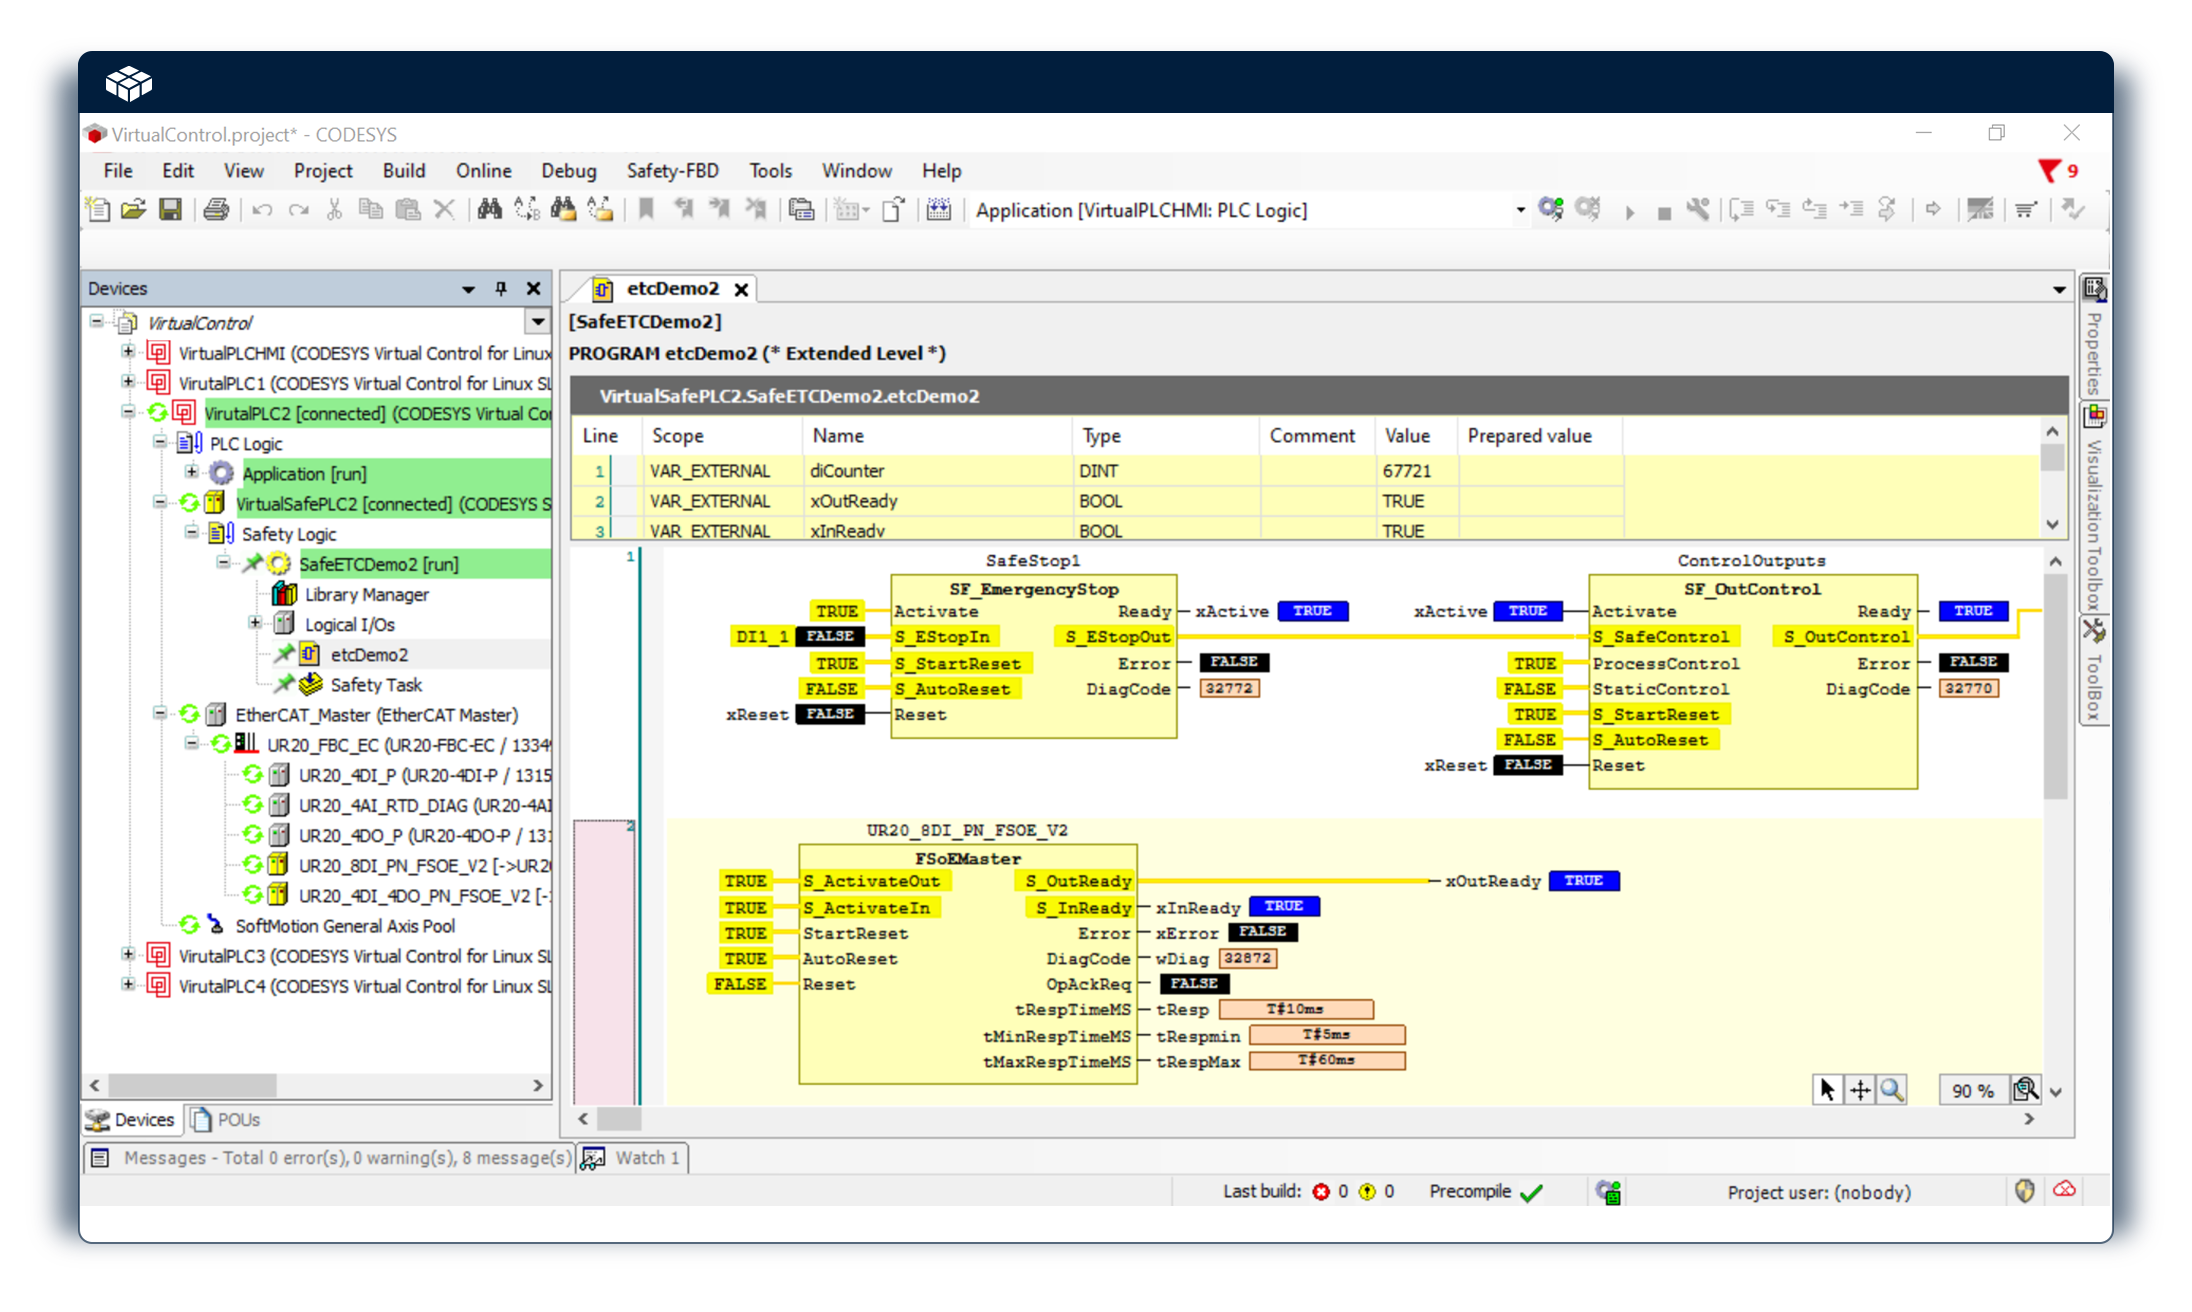Click the Print toolbar icon
Viewport: 2192px width, 1312px height.
(x=216, y=210)
